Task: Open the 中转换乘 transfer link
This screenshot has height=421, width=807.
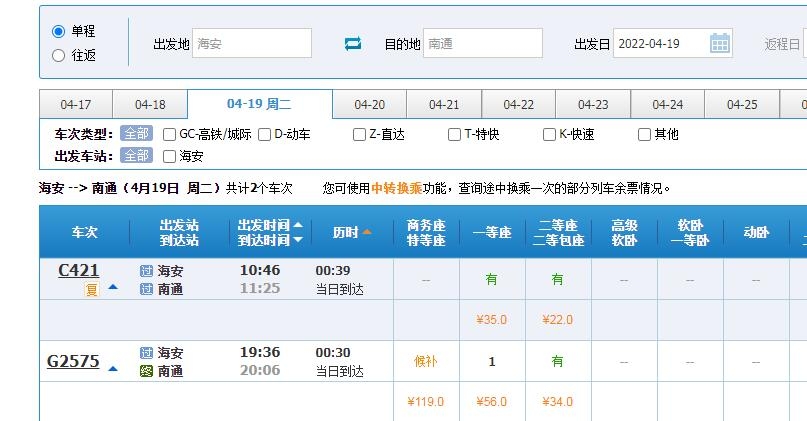Action: pyautogui.click(x=397, y=187)
